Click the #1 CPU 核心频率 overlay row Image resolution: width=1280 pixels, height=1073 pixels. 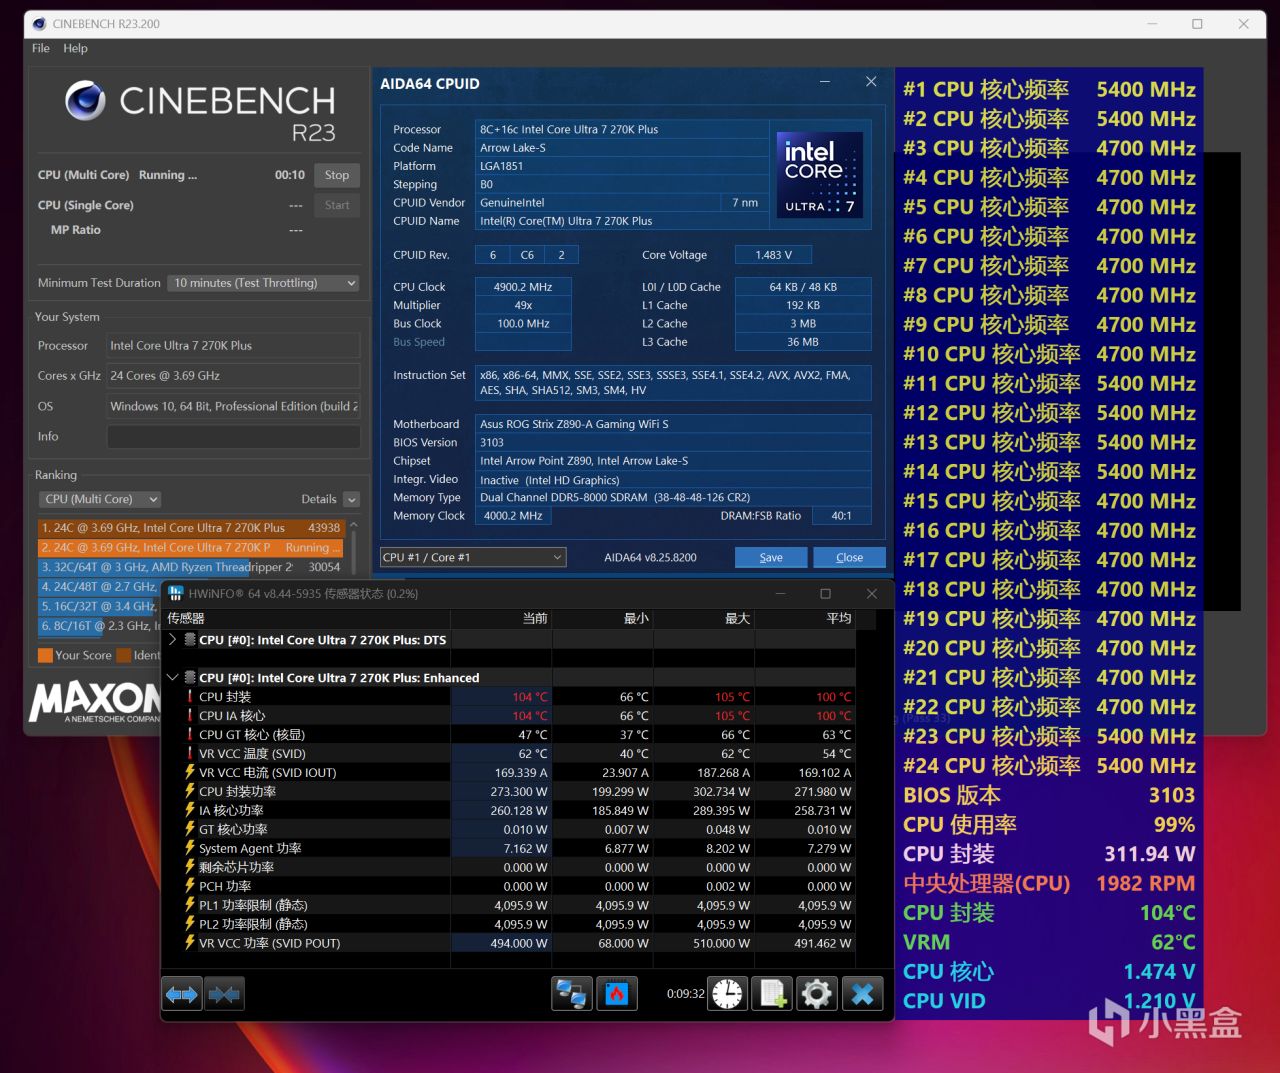pyautogui.click(x=1049, y=89)
